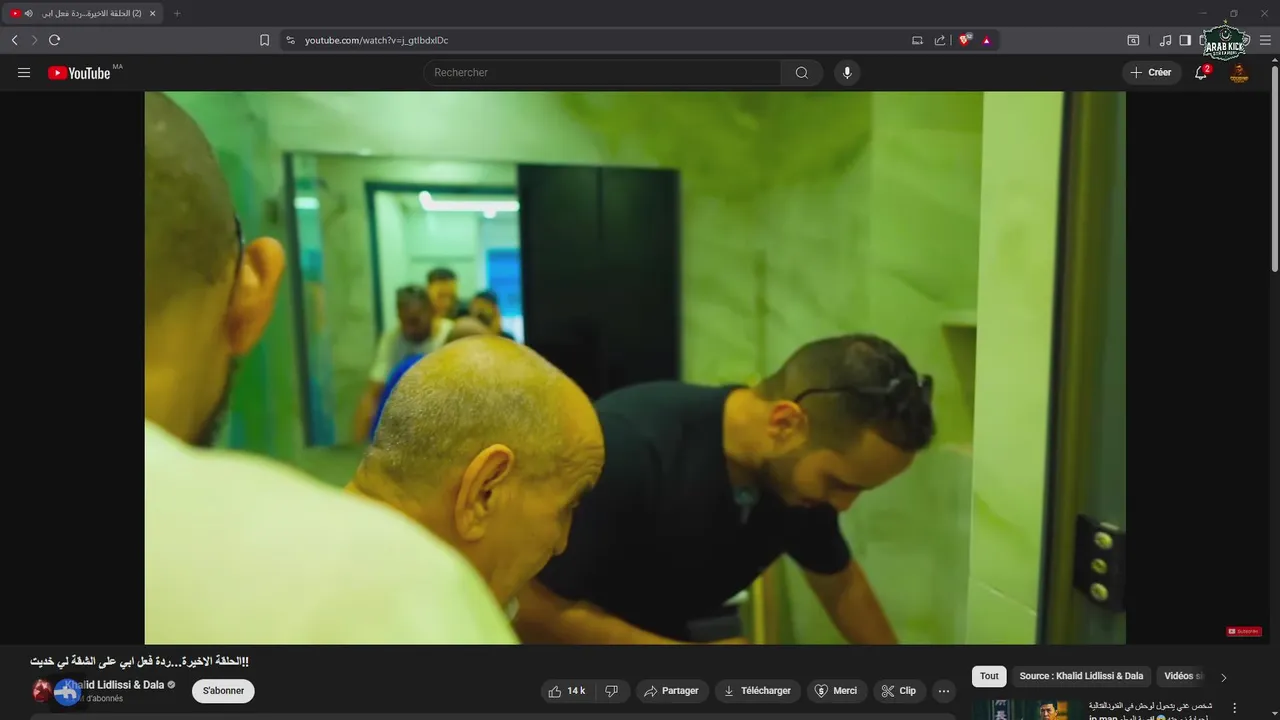1280x720 pixels.
Task: Click the Rechercher search field
Action: click(602, 73)
